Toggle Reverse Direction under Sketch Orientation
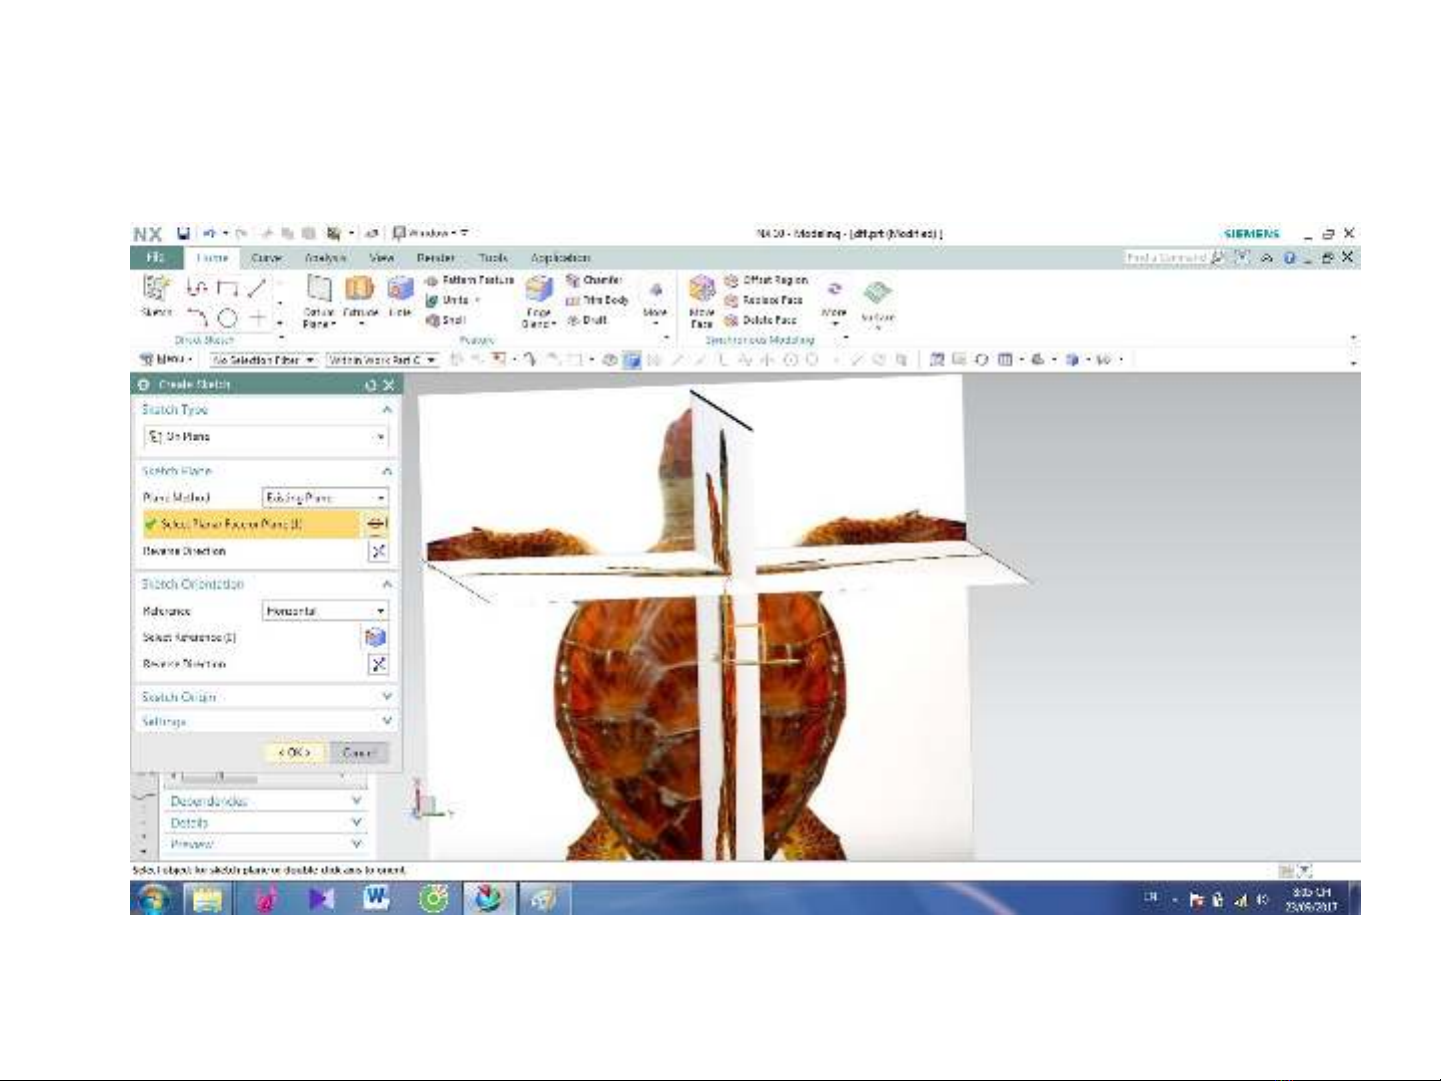The width and height of the screenshot is (1441, 1081). pyautogui.click(x=378, y=664)
